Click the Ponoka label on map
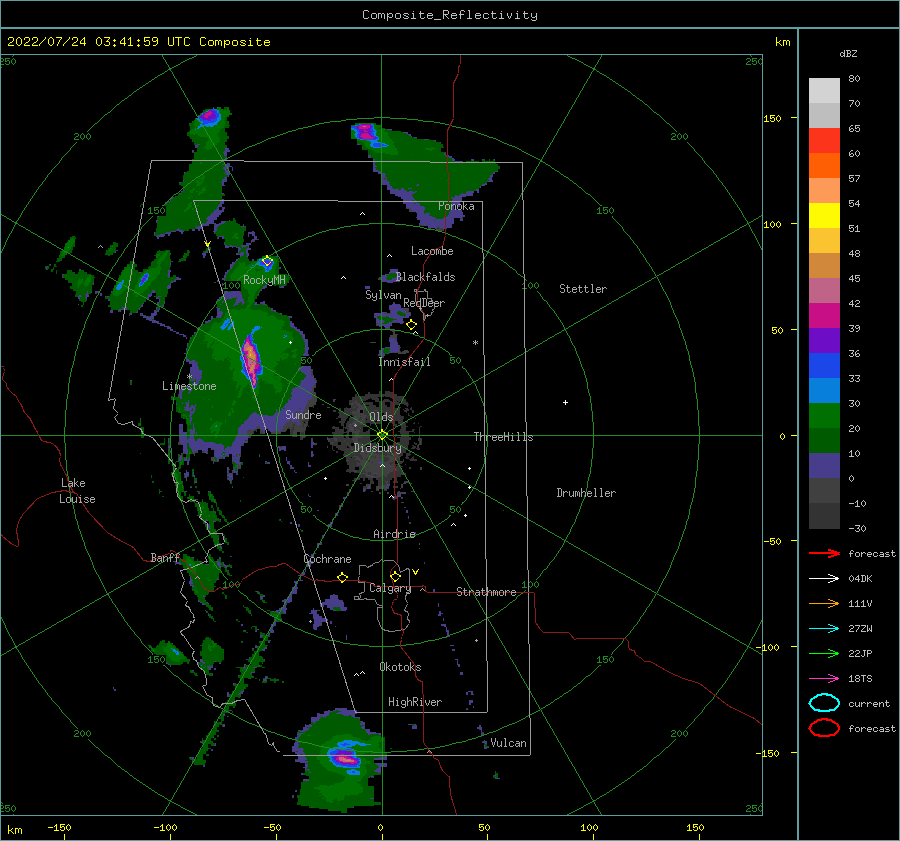900x841 pixels. pos(456,206)
